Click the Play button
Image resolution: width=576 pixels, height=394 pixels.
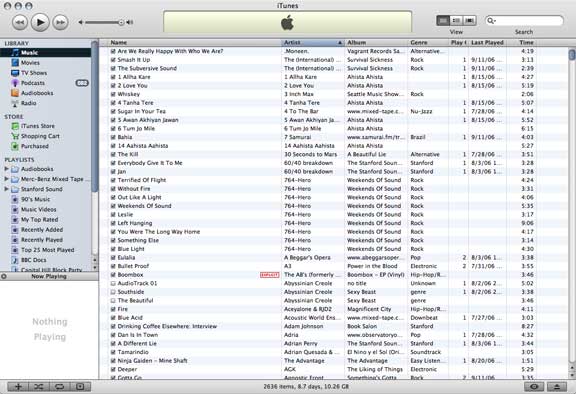pyautogui.click(x=40, y=22)
